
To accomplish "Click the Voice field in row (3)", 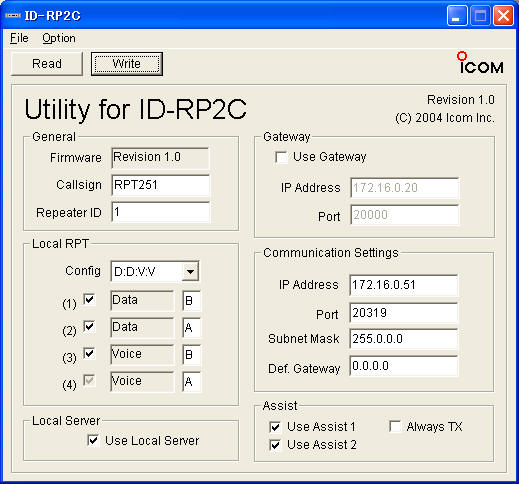I will click(x=142, y=354).
